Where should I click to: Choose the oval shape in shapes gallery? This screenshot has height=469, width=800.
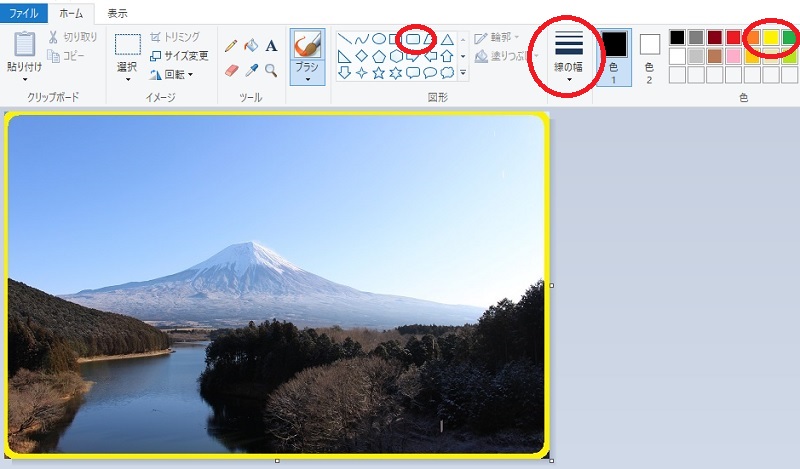(379, 39)
